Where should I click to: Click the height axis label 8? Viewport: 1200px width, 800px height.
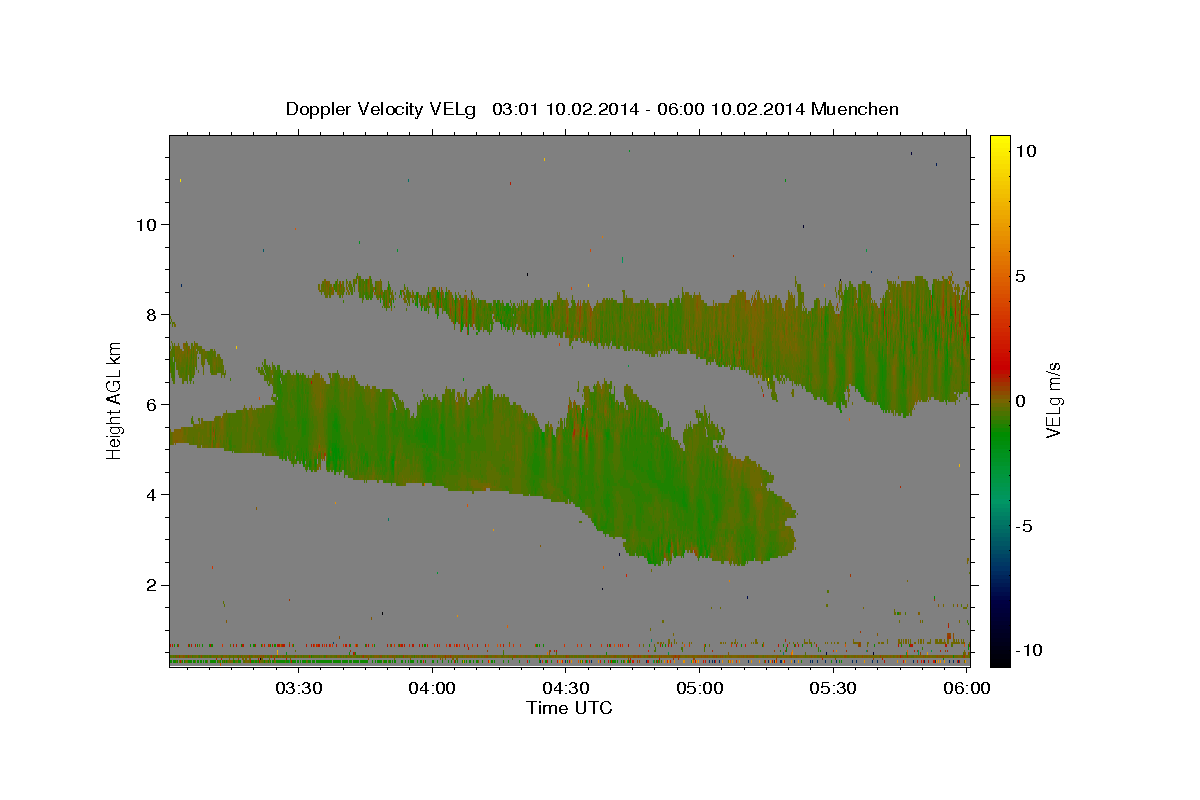click(x=151, y=314)
